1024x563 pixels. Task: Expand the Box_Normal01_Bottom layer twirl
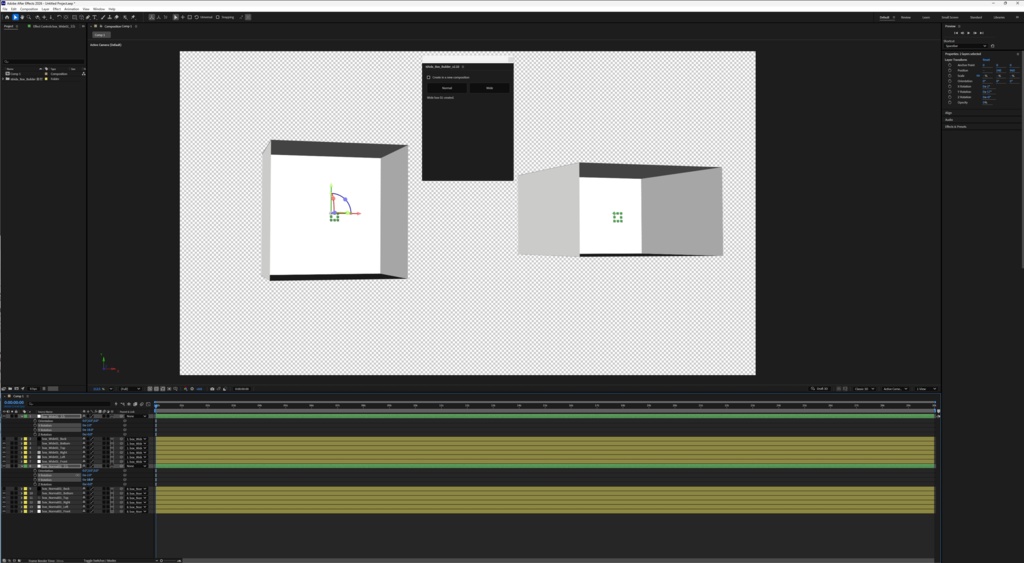pyautogui.click(x=22, y=493)
